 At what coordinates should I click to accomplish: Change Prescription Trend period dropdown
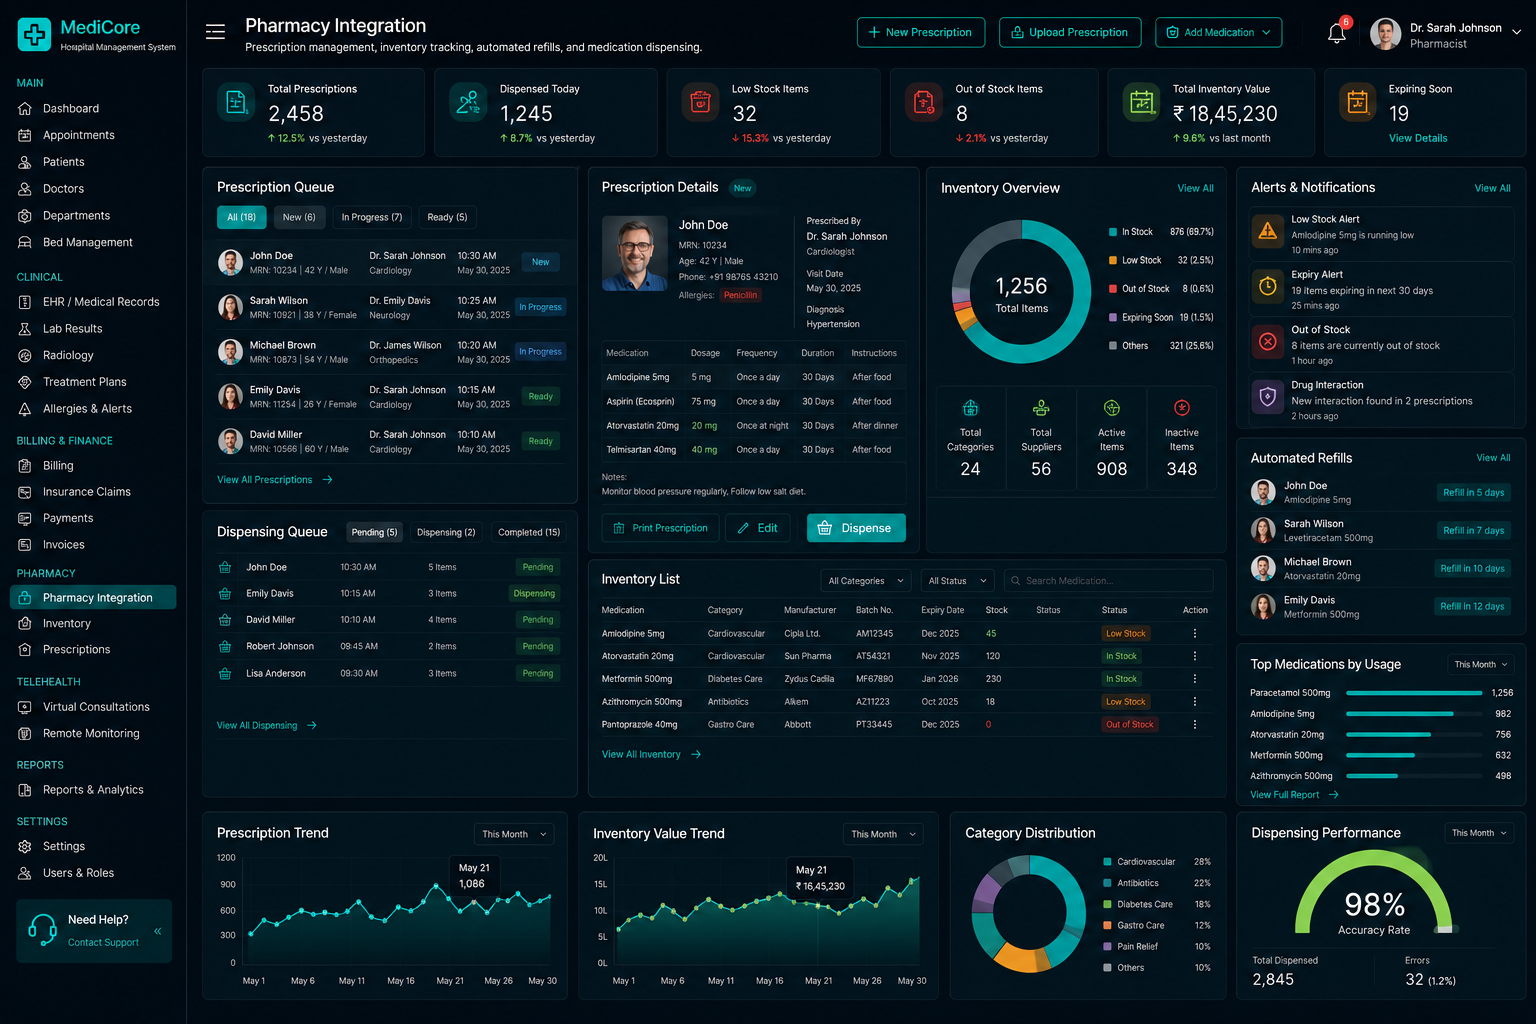point(514,834)
